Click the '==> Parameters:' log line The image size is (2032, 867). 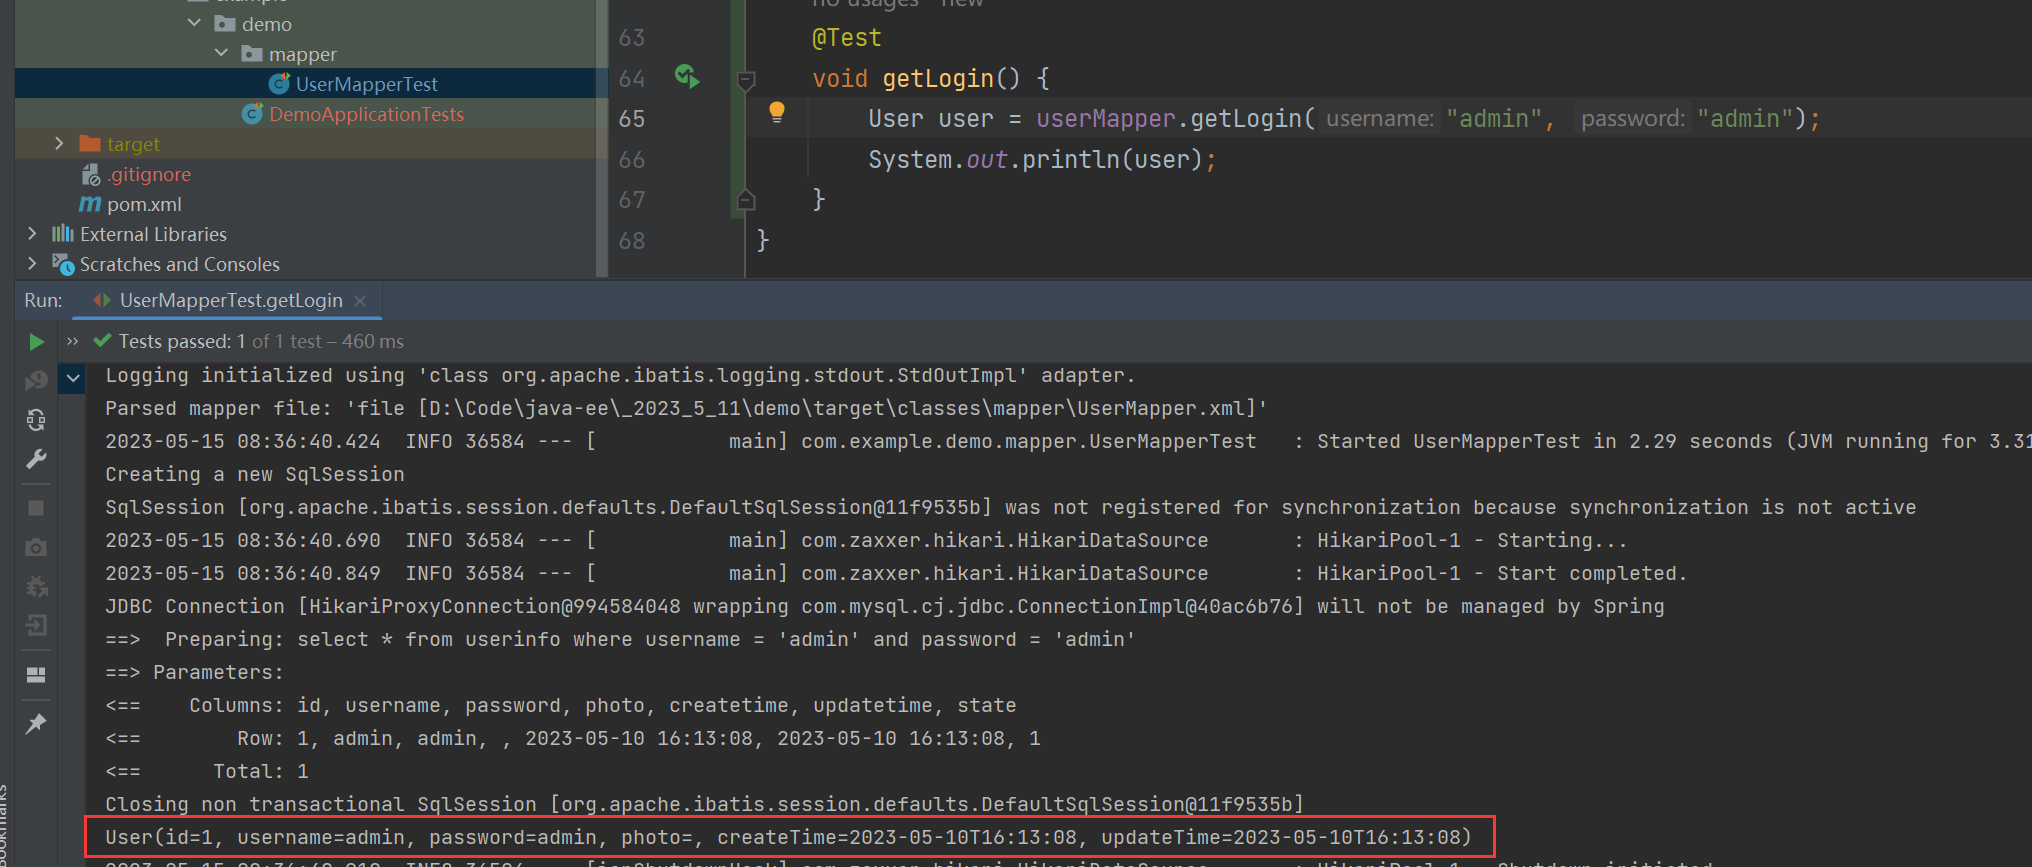pos(195,672)
